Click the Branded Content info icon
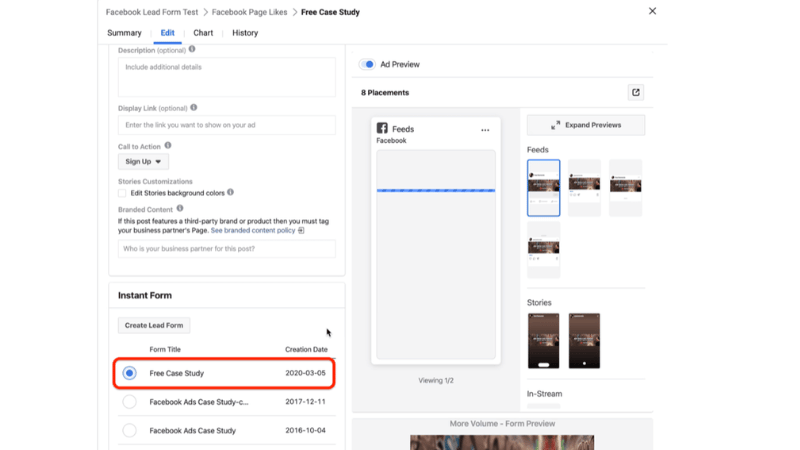This screenshot has height=450, width=800. pyautogui.click(x=180, y=209)
